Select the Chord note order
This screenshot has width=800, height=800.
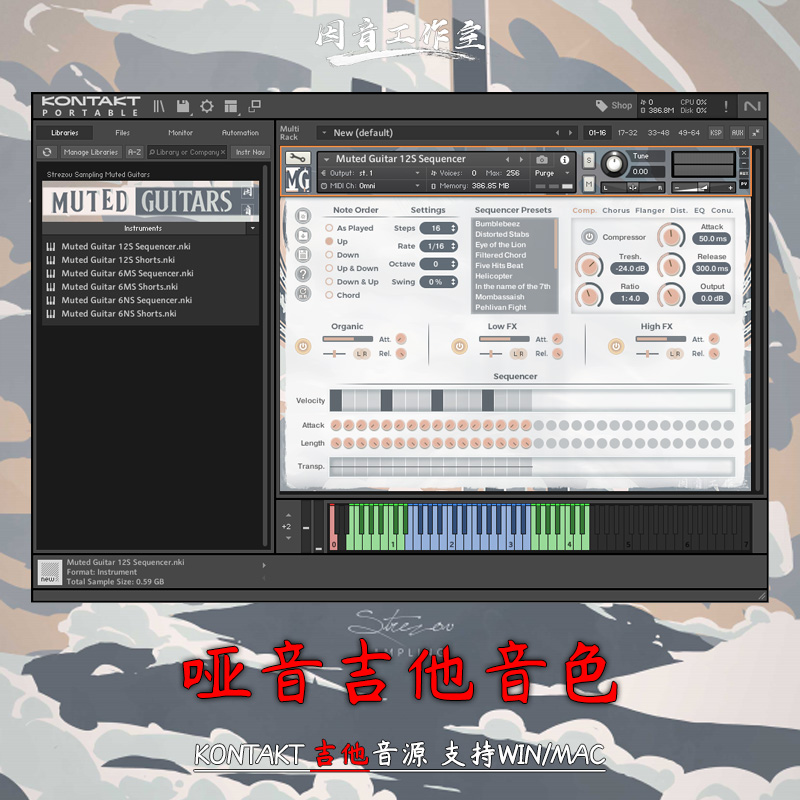click(329, 295)
